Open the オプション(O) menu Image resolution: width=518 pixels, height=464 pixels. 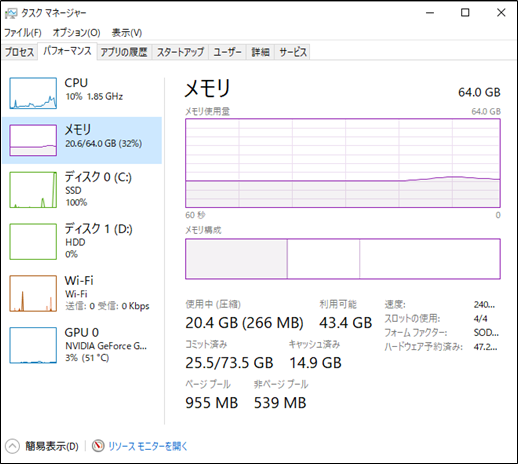click(76, 33)
